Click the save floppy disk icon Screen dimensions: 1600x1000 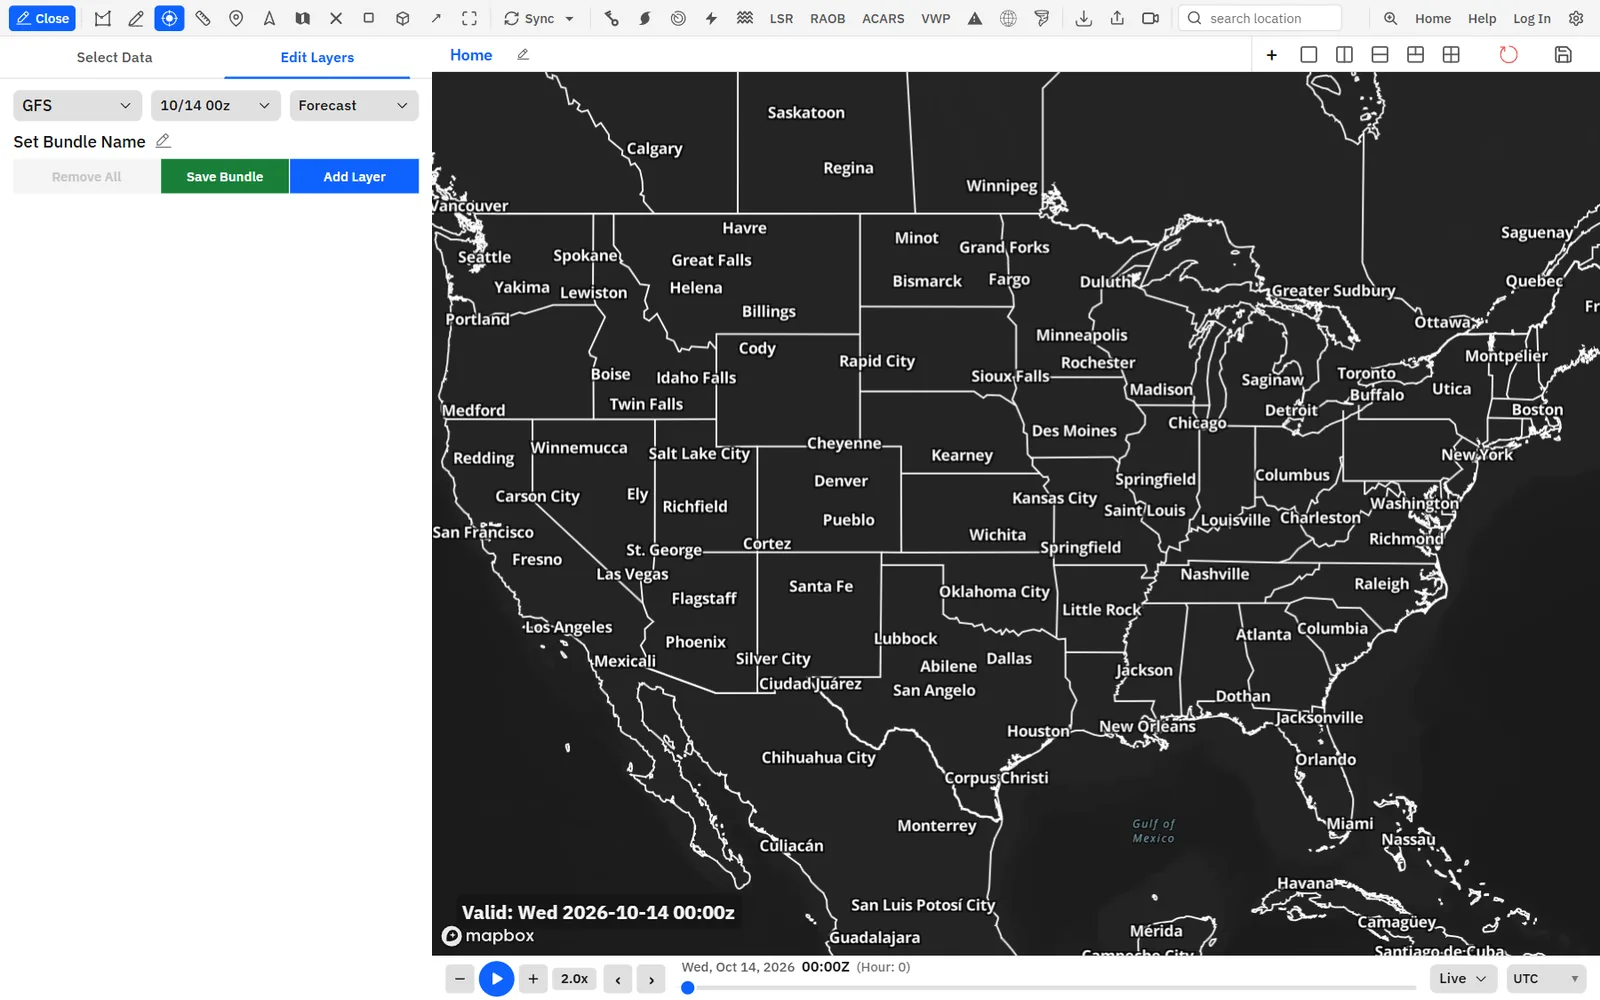coord(1563,55)
